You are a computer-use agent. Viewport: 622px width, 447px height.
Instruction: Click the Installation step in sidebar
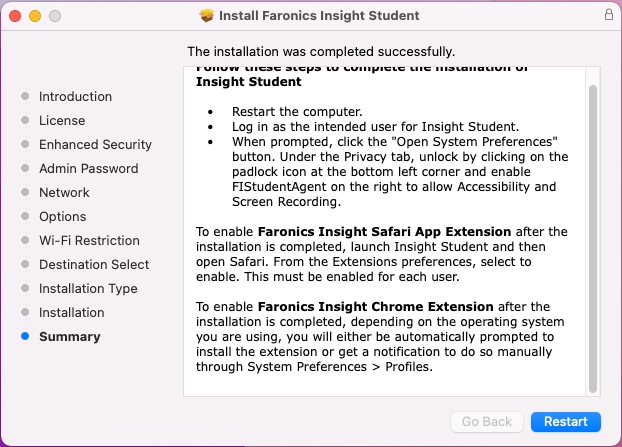point(71,313)
